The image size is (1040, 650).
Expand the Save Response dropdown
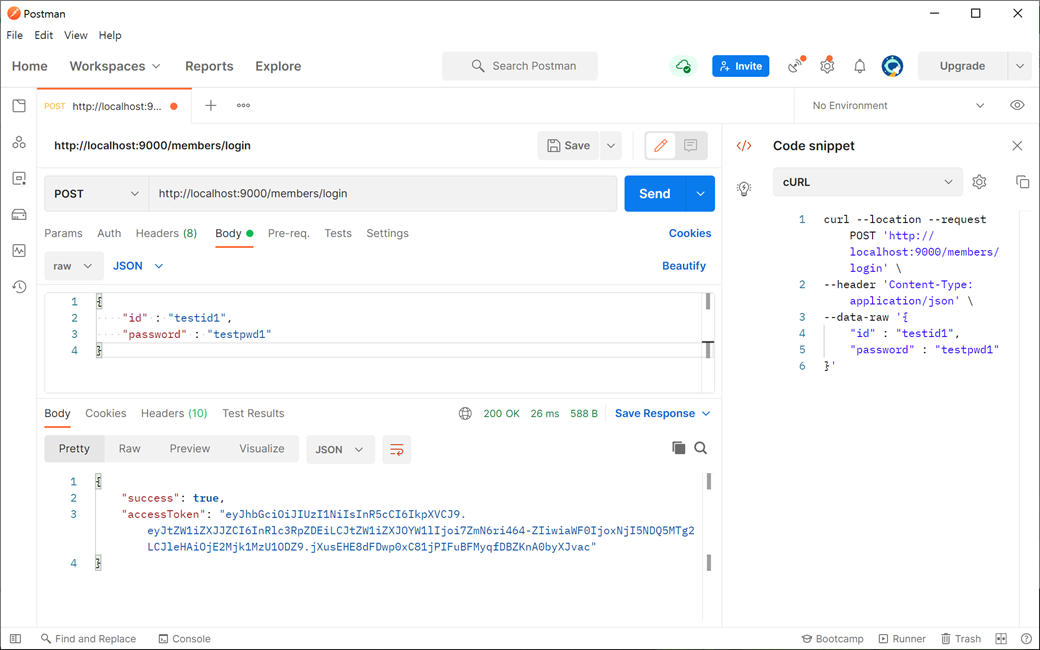[x=663, y=413]
